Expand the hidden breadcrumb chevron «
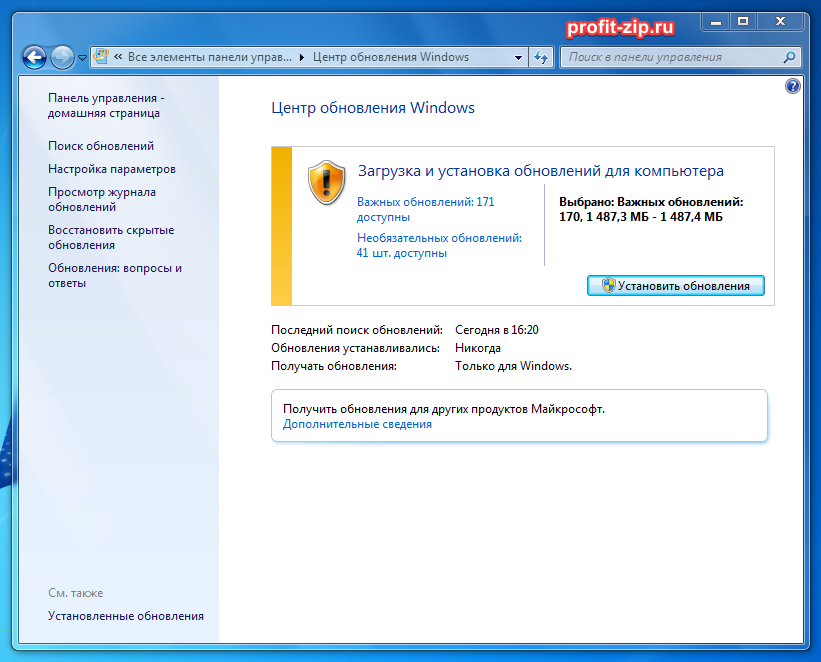The width and height of the screenshot is (821, 662). click(x=118, y=57)
